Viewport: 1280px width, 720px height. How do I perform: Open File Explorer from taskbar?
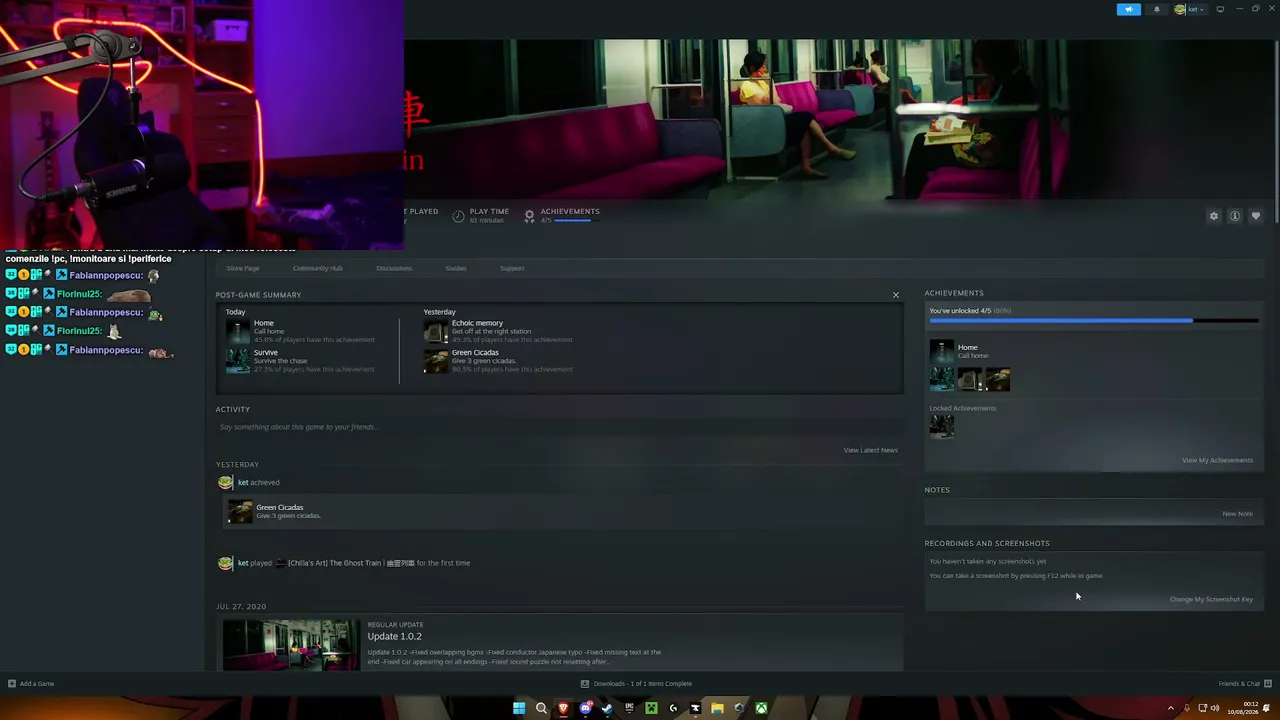pos(717,708)
